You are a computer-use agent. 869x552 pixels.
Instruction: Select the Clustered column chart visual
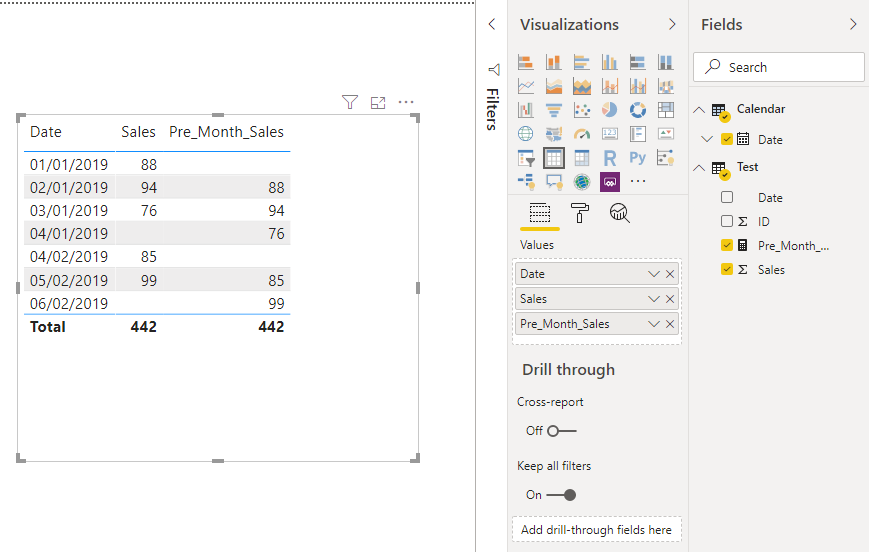(610, 62)
